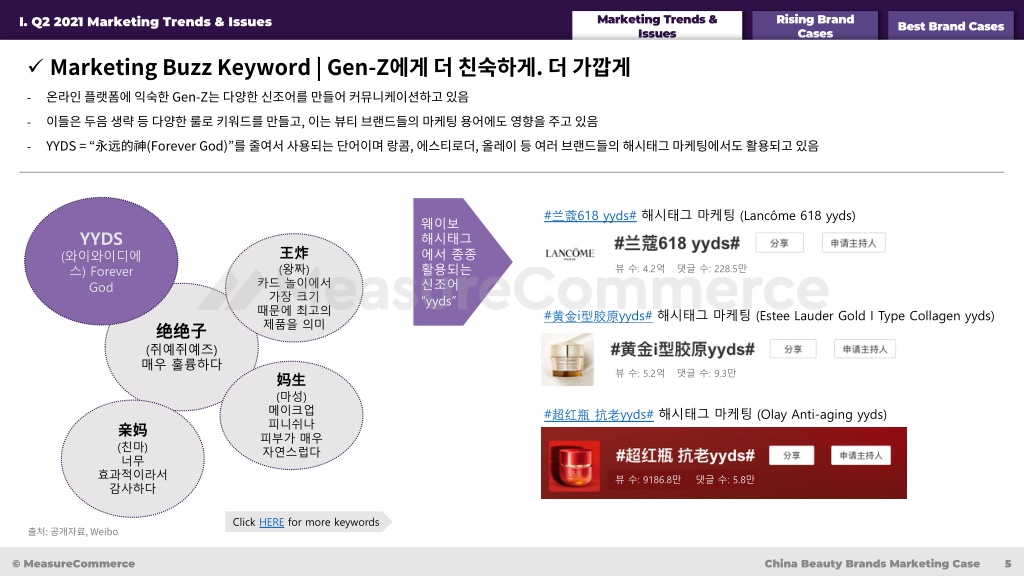Screen dimensions: 1024x576
Task: Click header text 'I. Q2 2021 Marketing Trends & Issues'
Action: [145, 22]
